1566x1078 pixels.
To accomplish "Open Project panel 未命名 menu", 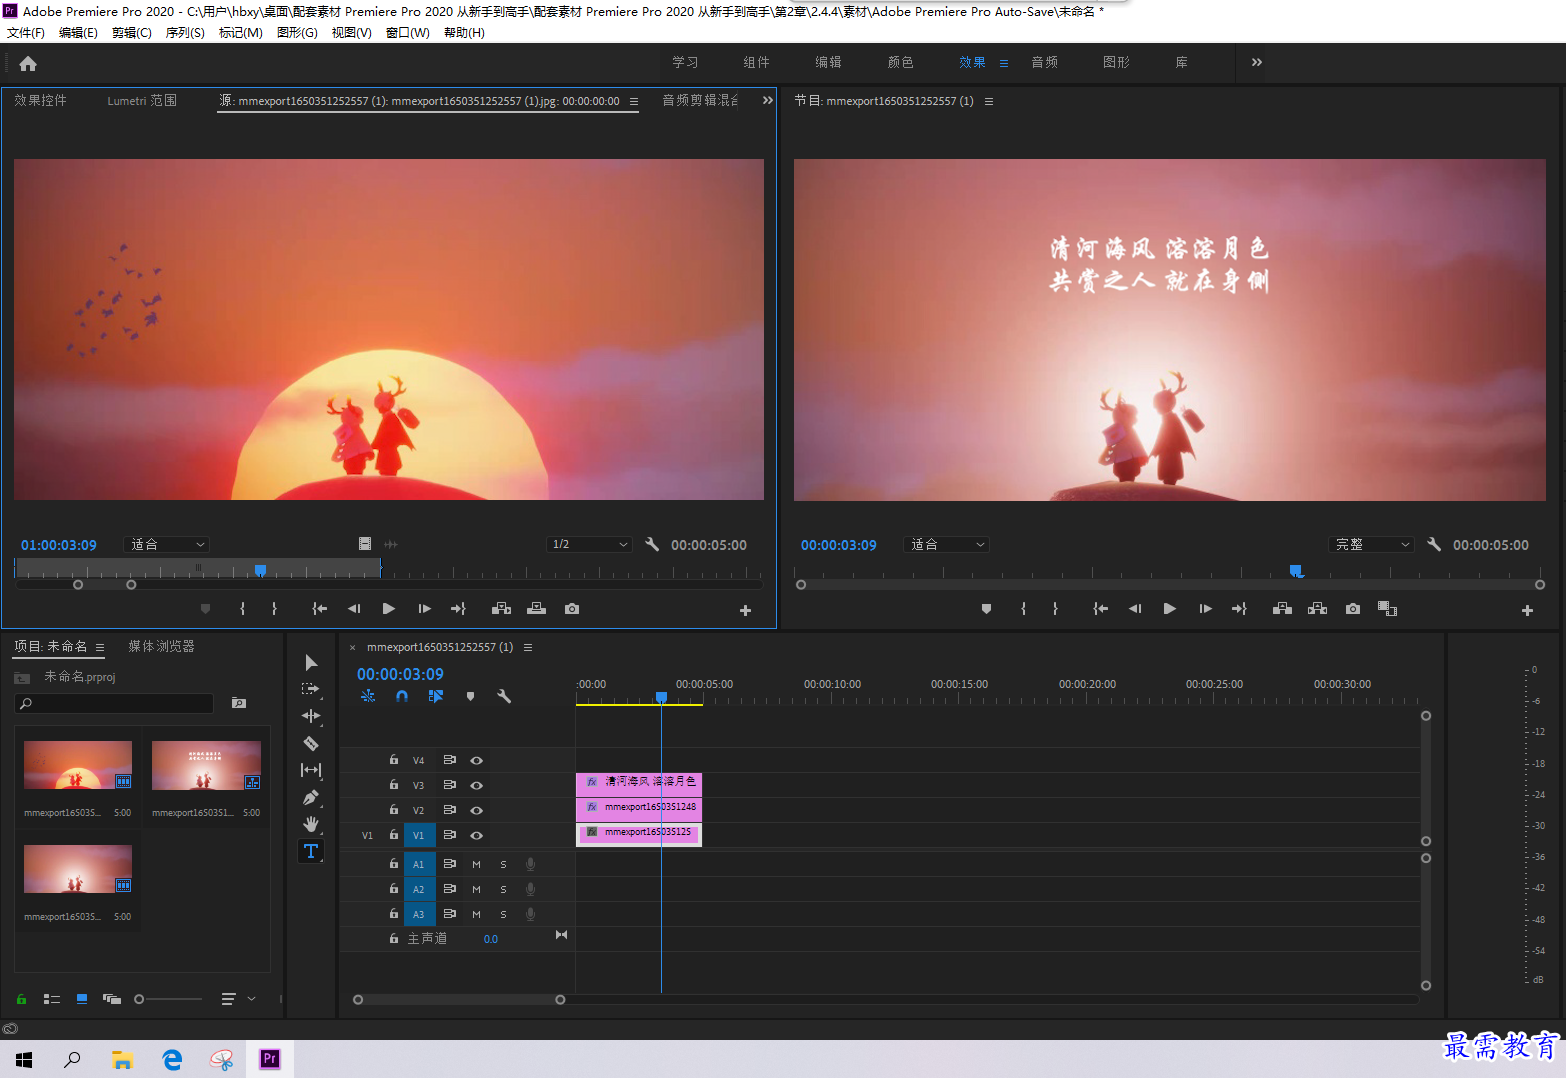I will [x=100, y=647].
